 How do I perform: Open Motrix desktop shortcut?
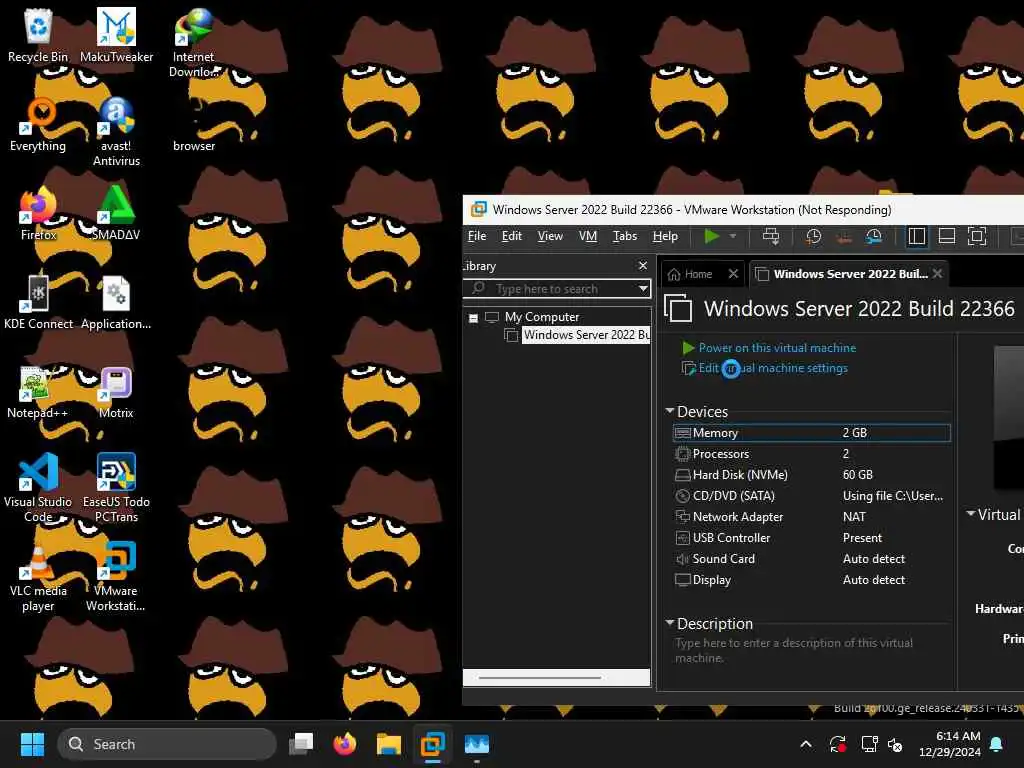(116, 392)
